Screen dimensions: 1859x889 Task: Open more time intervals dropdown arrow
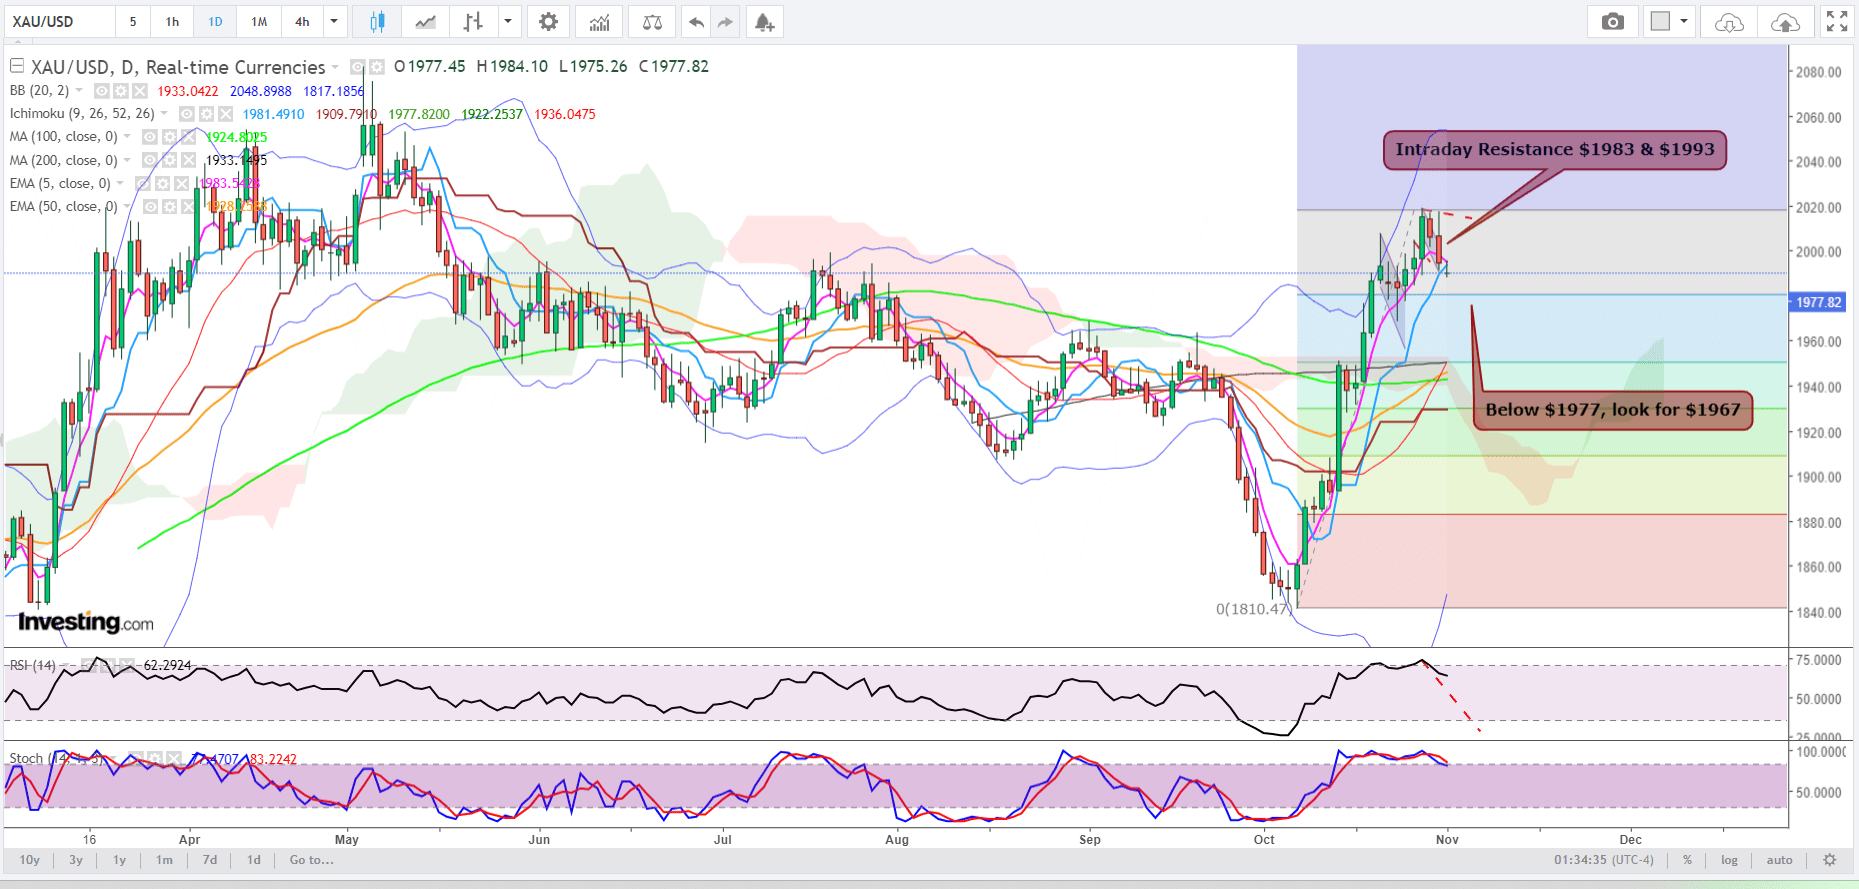click(334, 22)
